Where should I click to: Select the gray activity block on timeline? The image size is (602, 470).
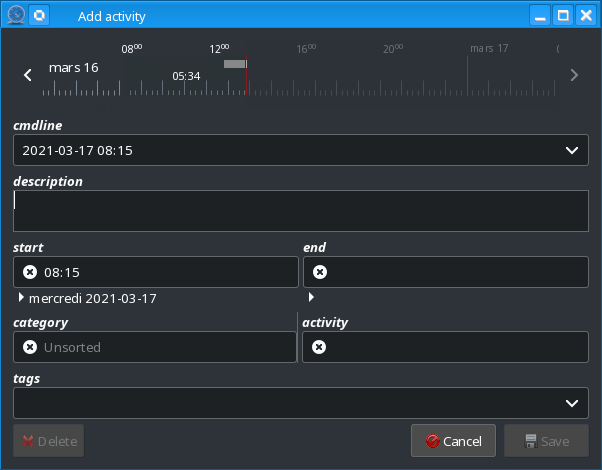tap(235, 64)
